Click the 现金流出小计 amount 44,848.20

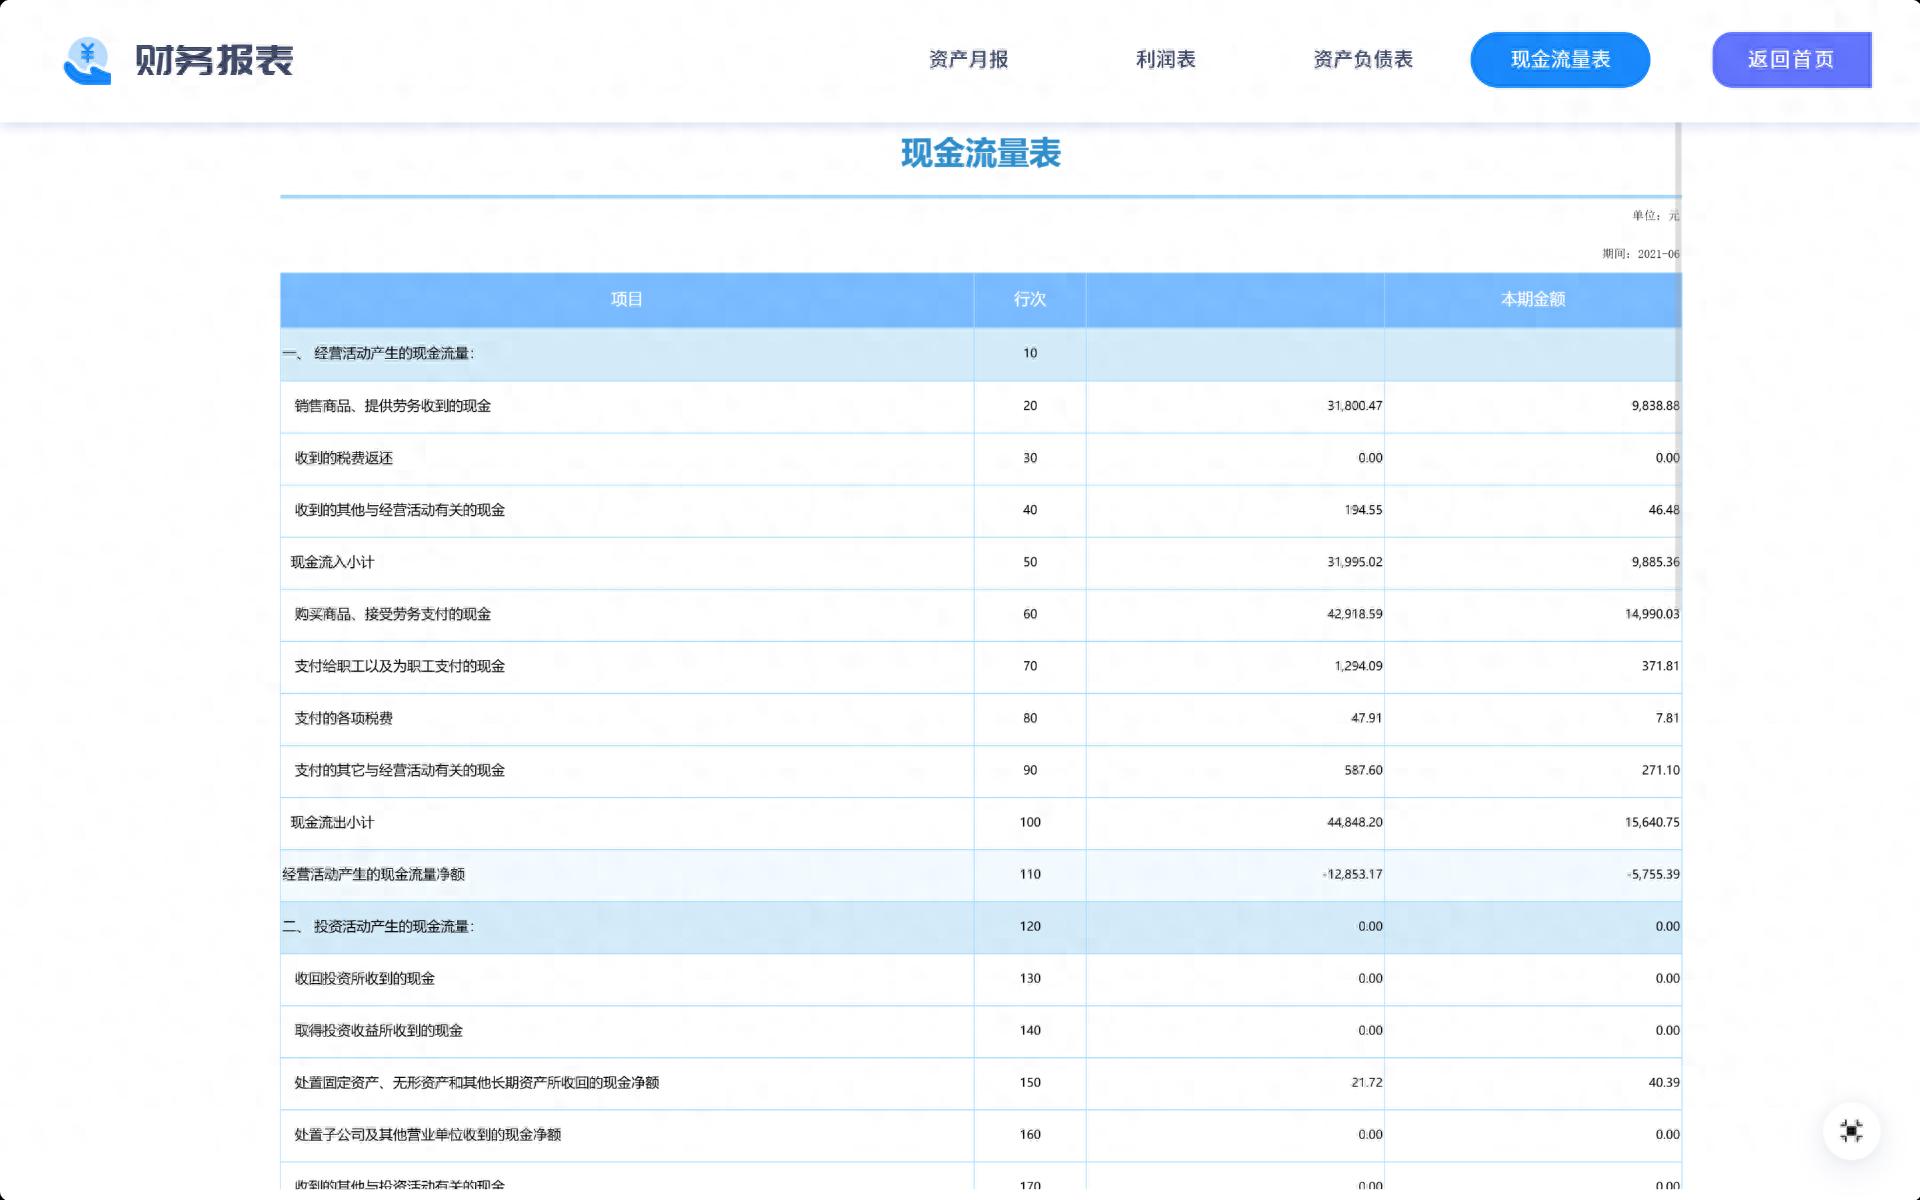[1355, 822]
